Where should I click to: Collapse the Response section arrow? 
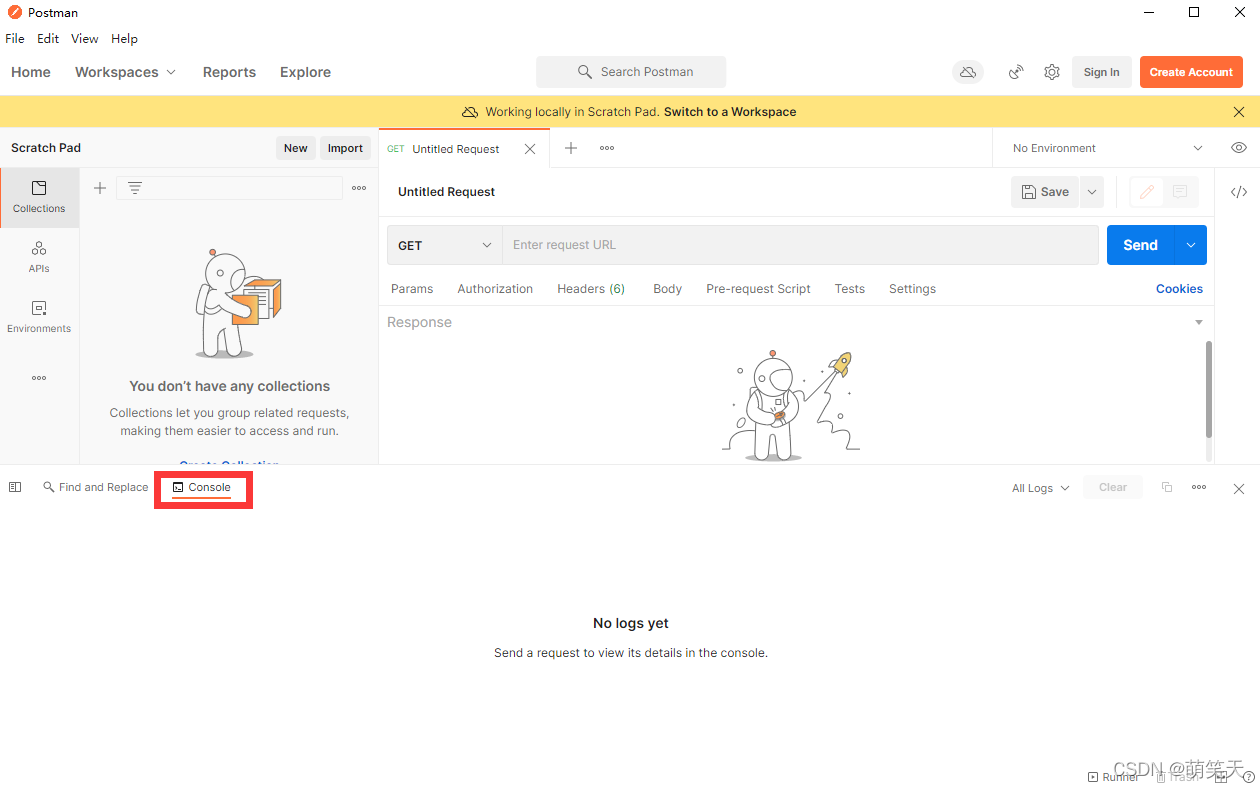[x=1198, y=322]
